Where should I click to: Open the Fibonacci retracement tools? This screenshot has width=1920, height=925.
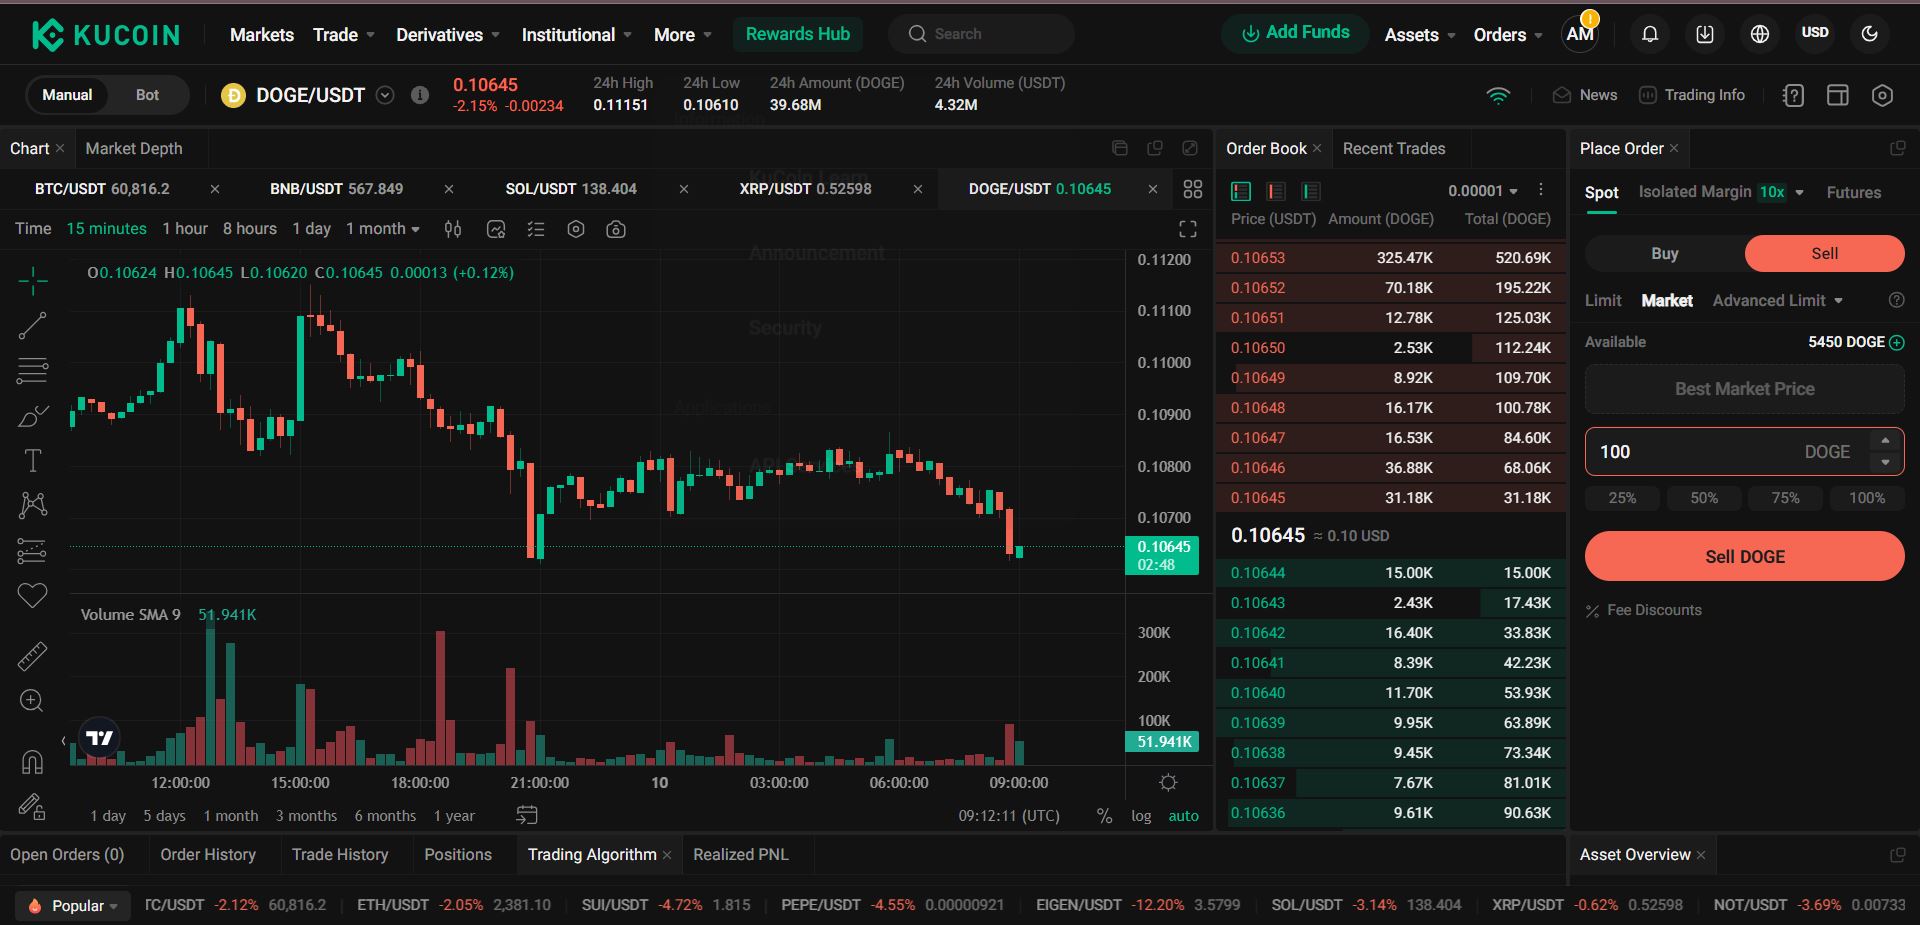pos(32,371)
